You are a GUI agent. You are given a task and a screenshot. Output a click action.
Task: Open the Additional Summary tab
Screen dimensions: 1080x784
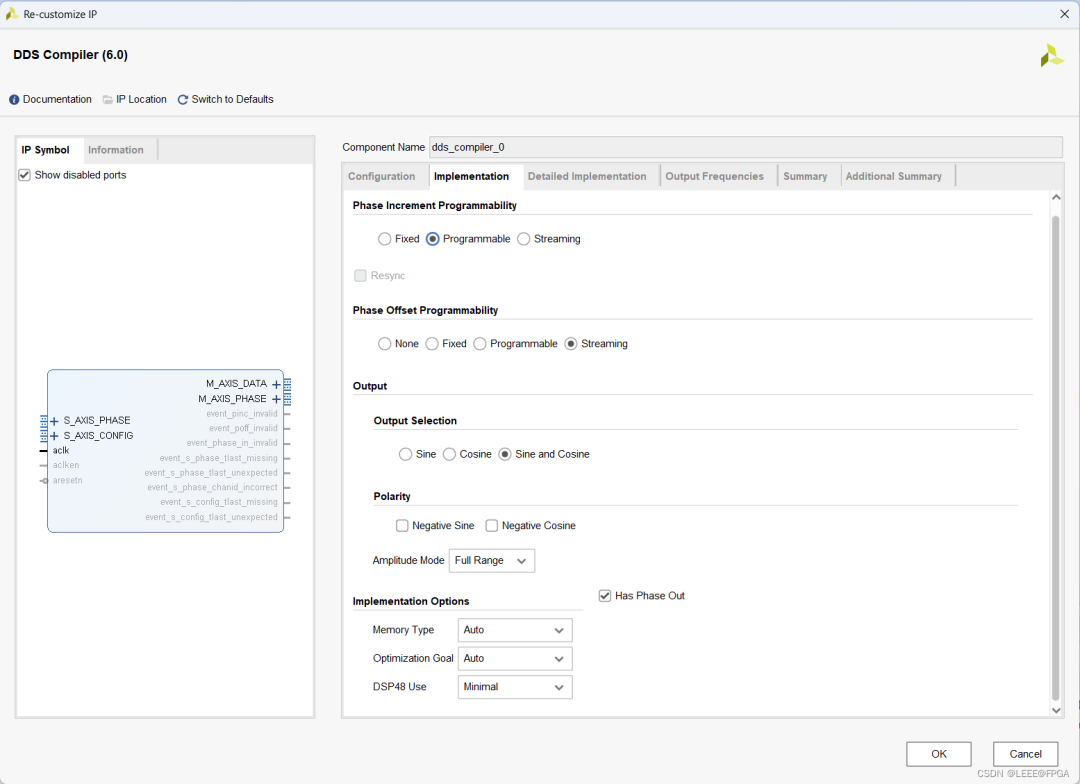click(894, 176)
